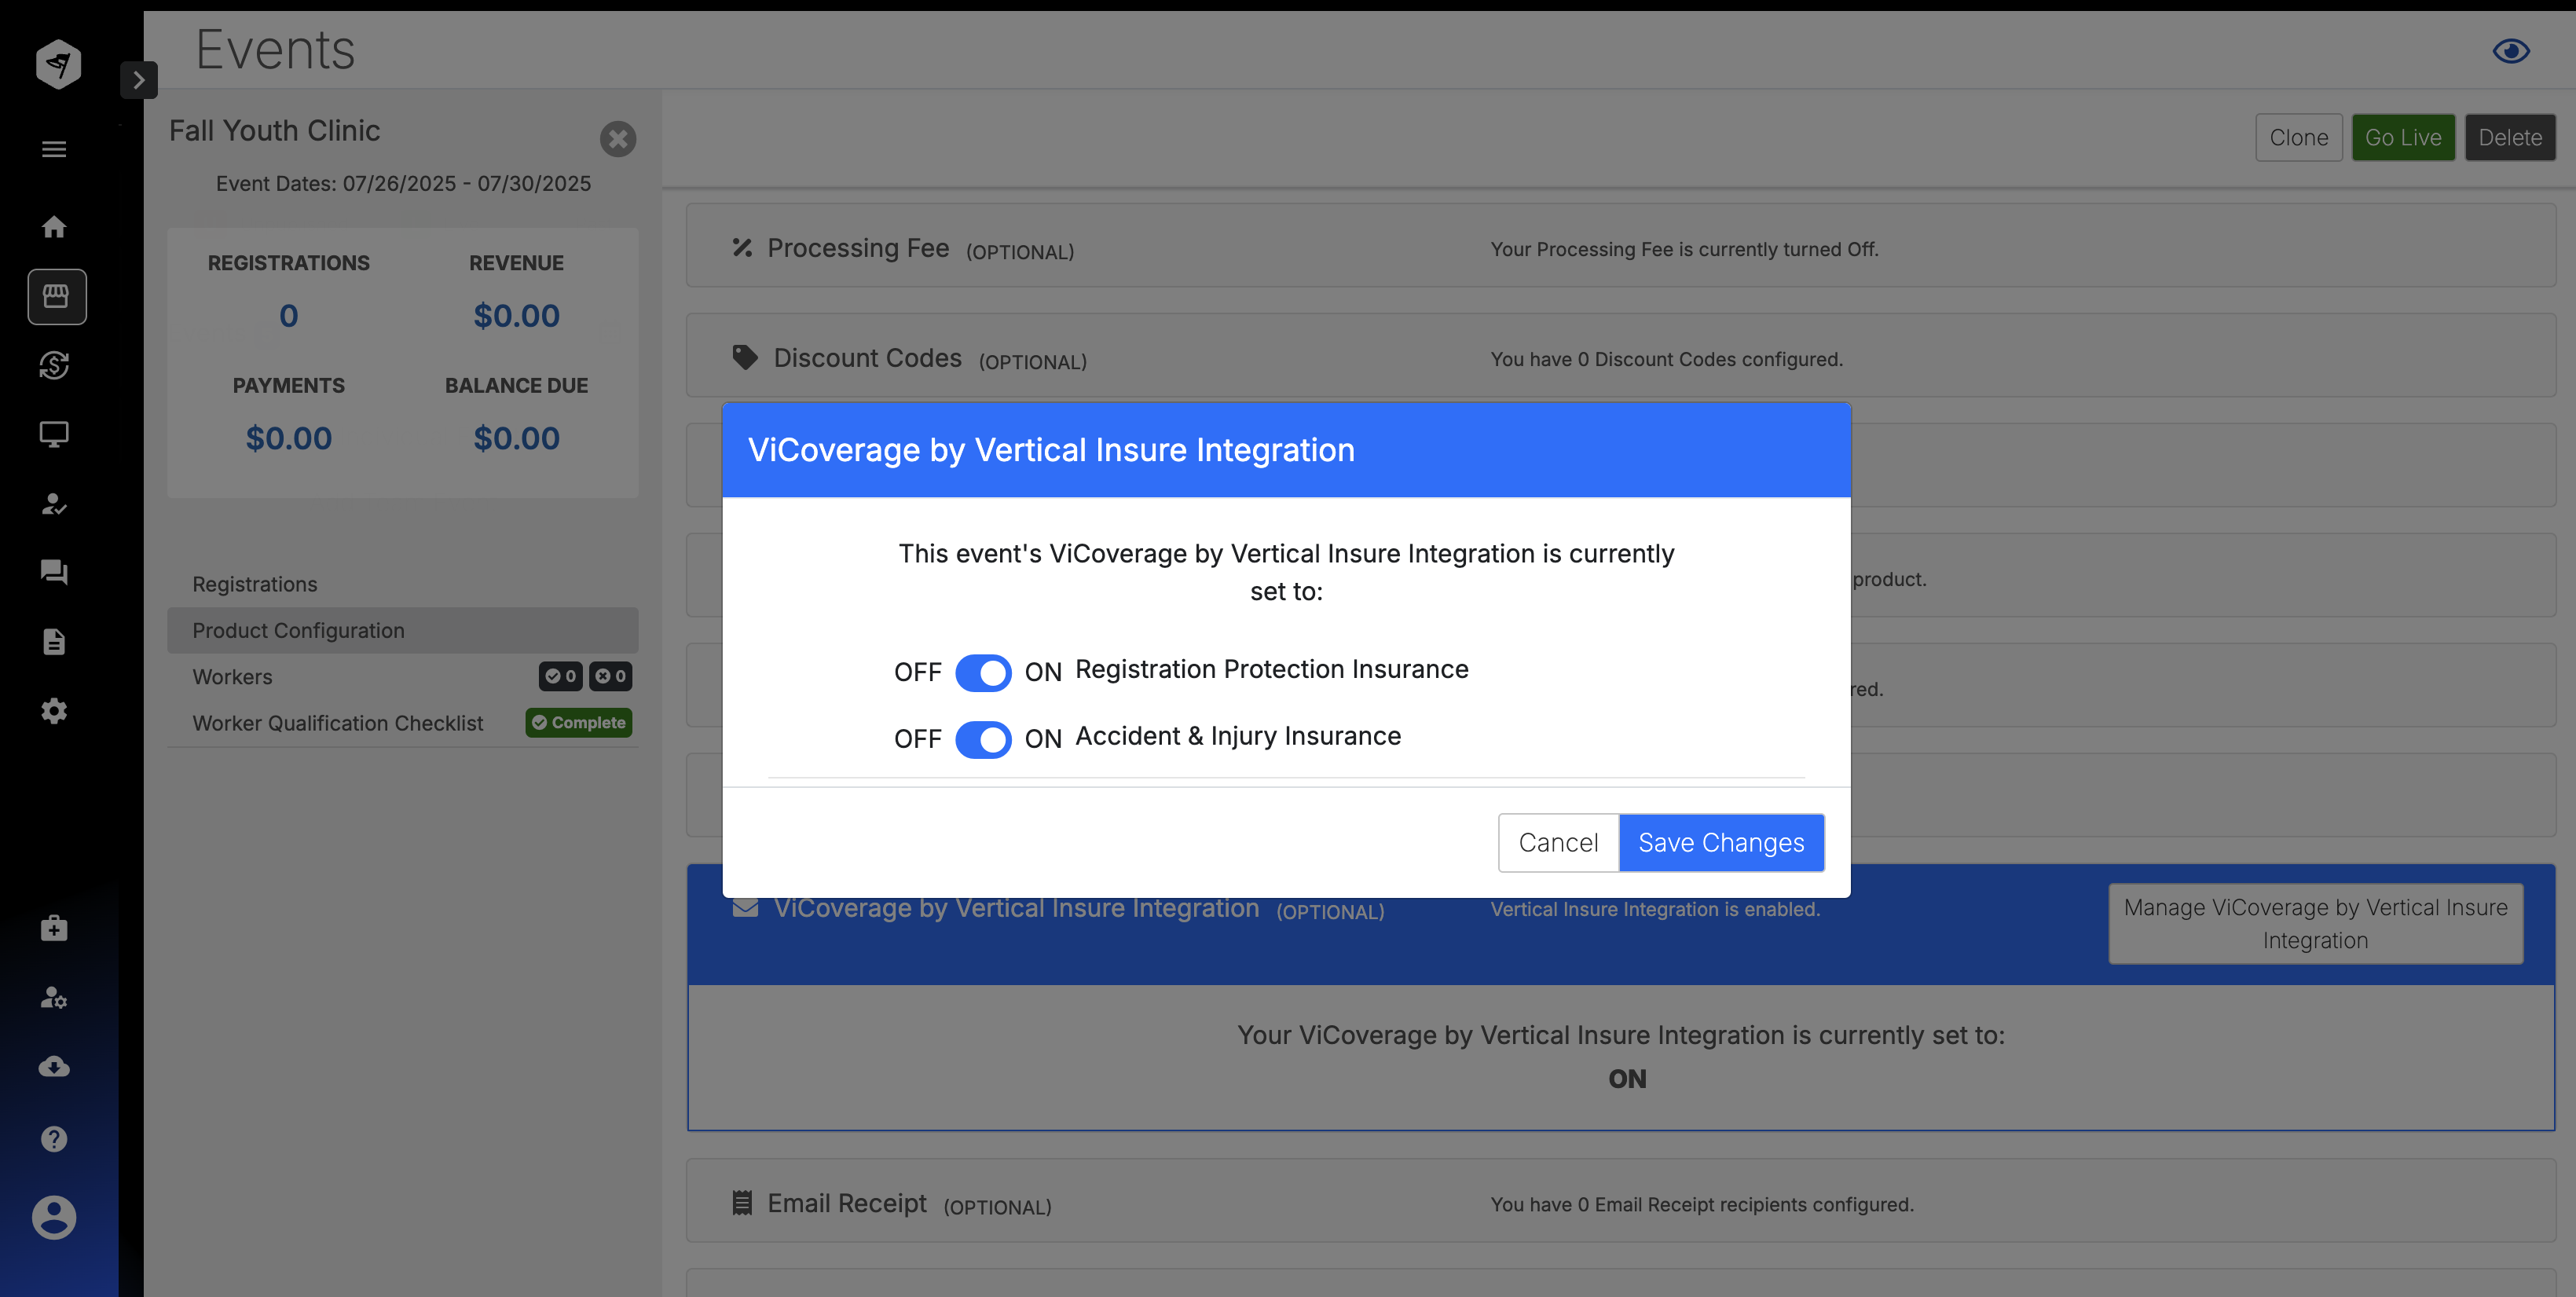
Task: Click the Workers rejected count badge
Action: (610, 677)
